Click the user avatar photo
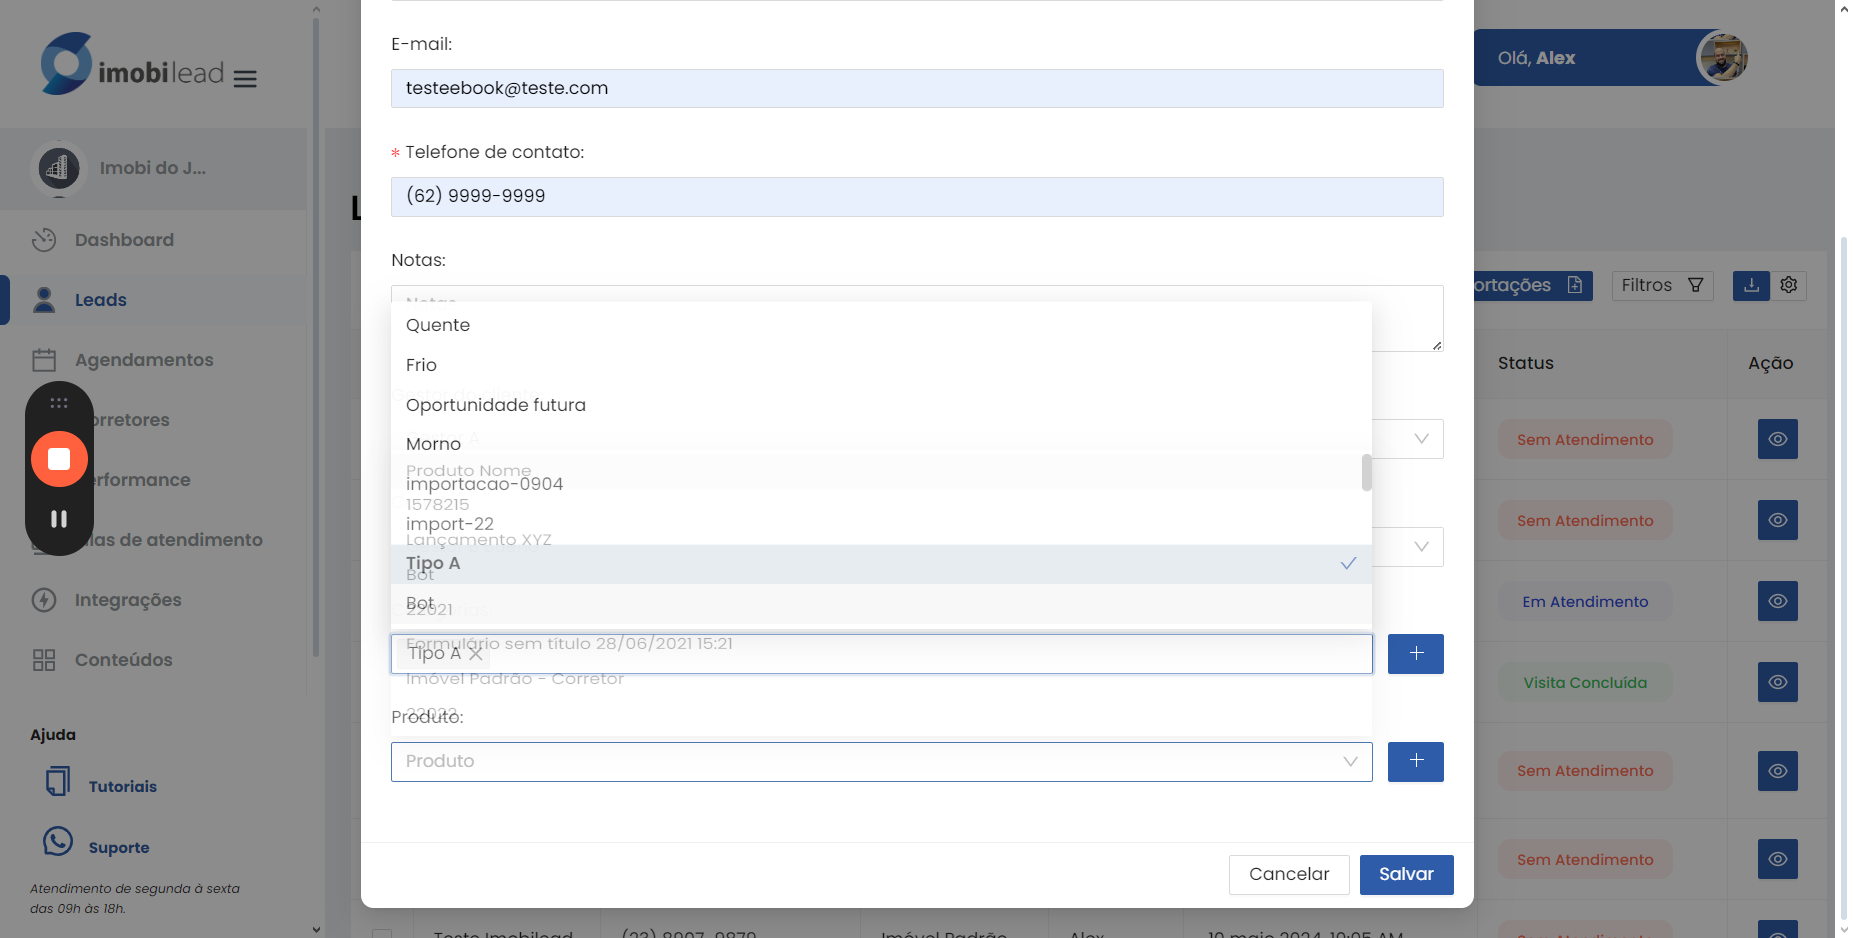 pyautogui.click(x=1722, y=57)
